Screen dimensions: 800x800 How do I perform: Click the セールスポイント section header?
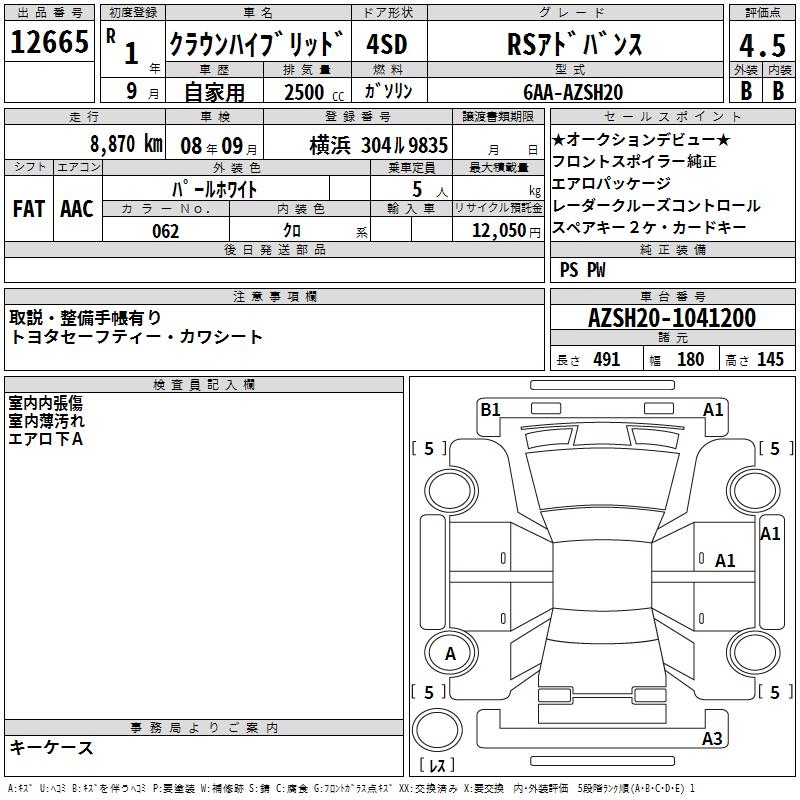(672, 116)
